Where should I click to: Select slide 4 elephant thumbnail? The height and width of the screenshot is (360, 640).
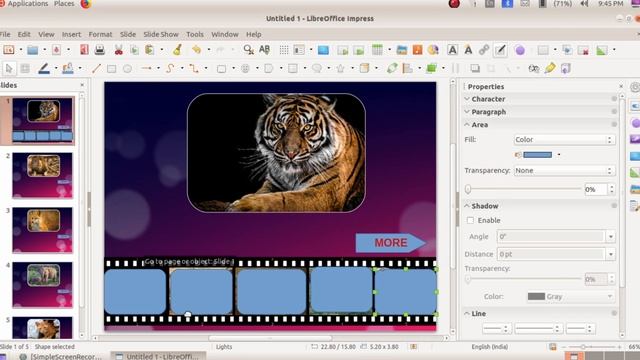coord(42,284)
